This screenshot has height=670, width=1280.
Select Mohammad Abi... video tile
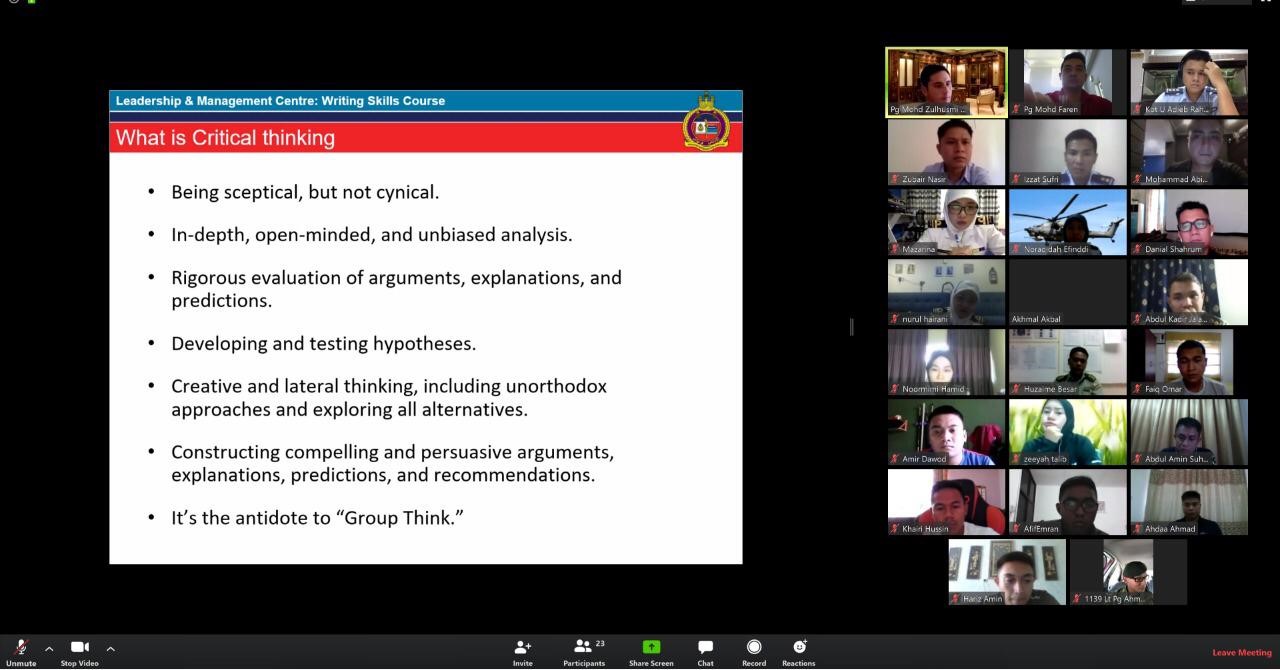tap(1188, 152)
